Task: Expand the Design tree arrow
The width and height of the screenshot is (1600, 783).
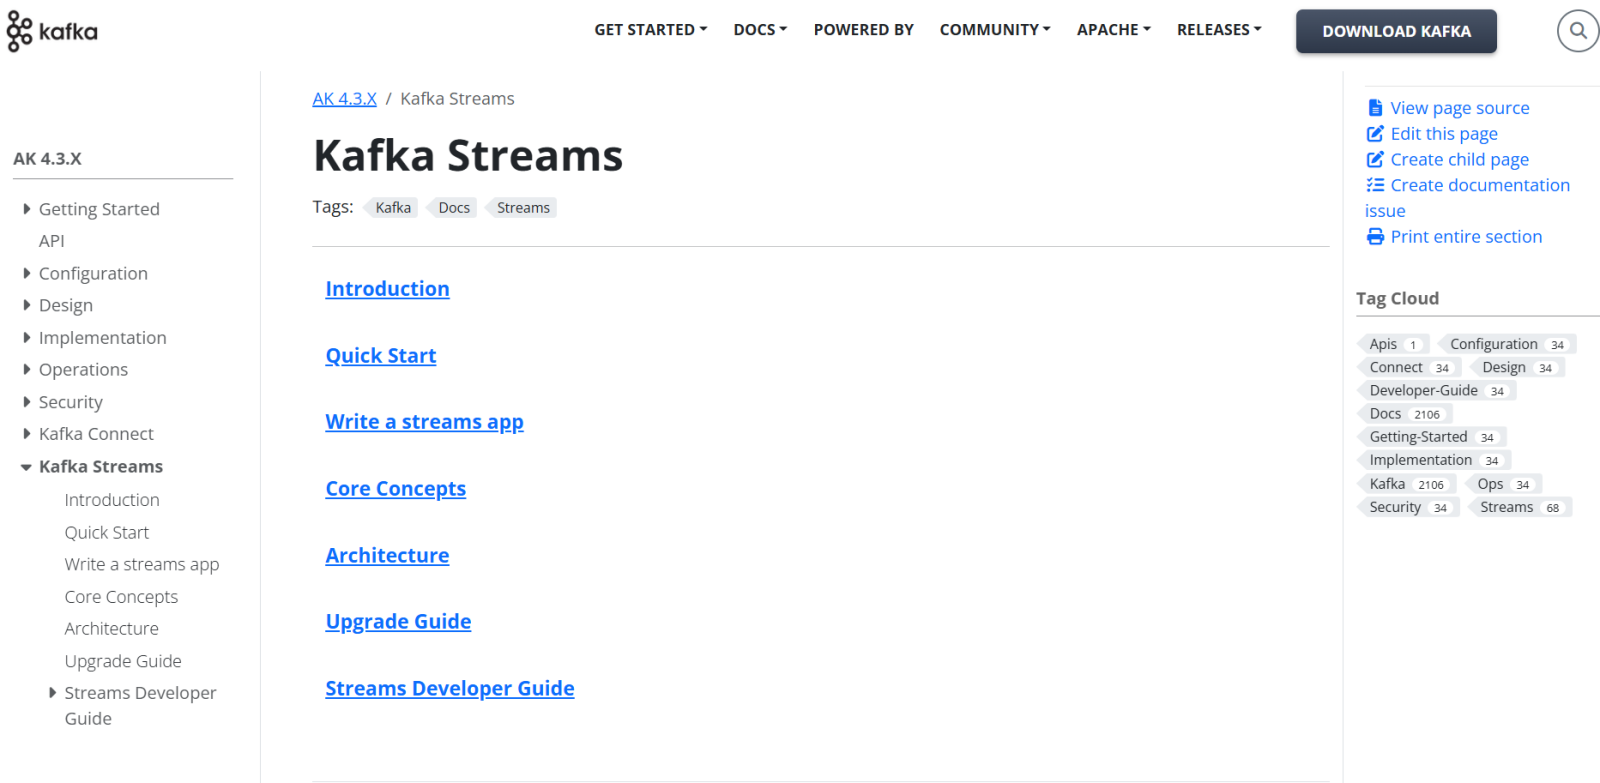Action: click(27, 305)
